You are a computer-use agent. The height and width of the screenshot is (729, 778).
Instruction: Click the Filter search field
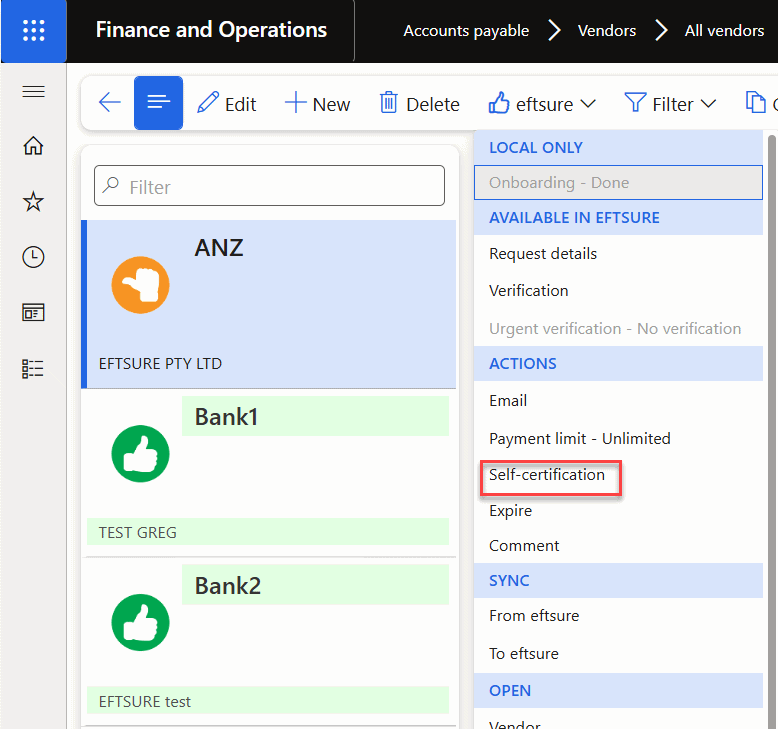[269, 186]
